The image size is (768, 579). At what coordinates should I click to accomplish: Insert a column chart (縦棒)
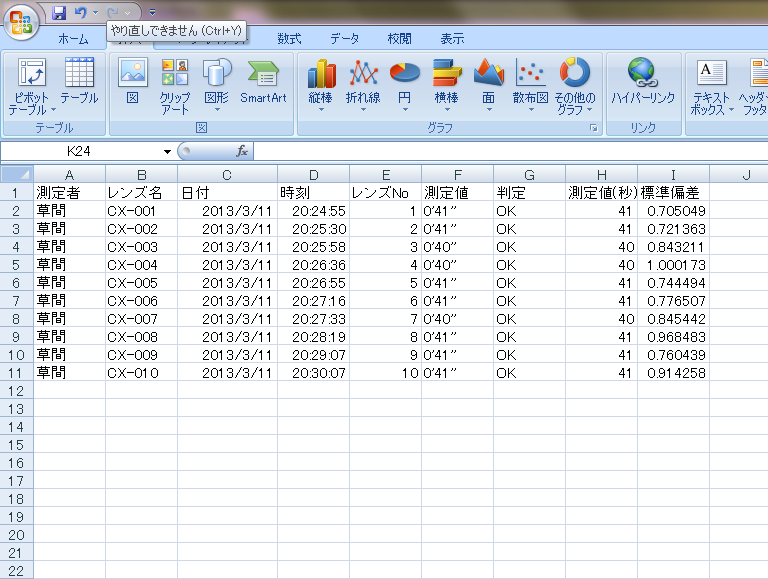click(321, 85)
